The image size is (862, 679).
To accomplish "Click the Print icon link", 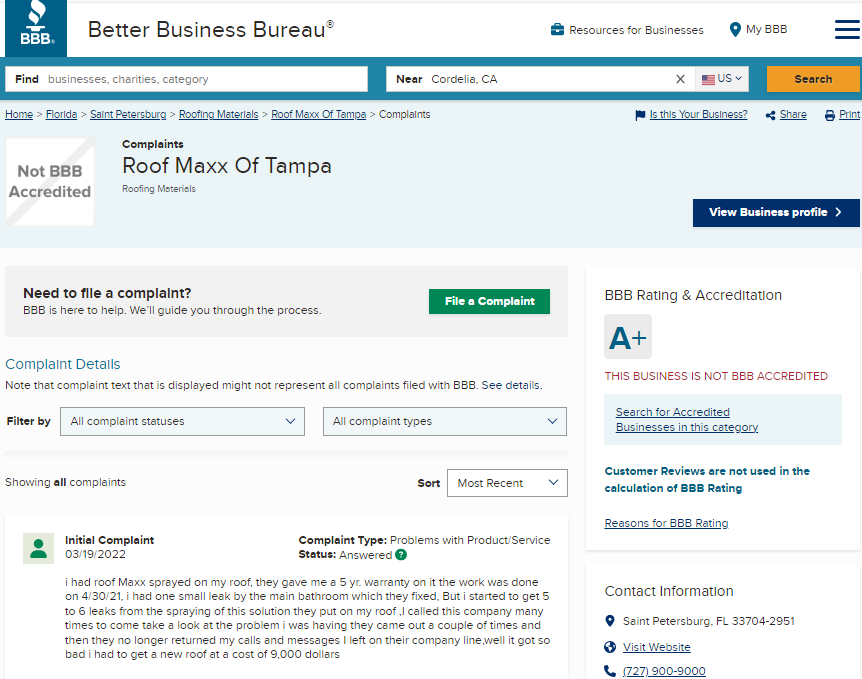I will 842,115.
